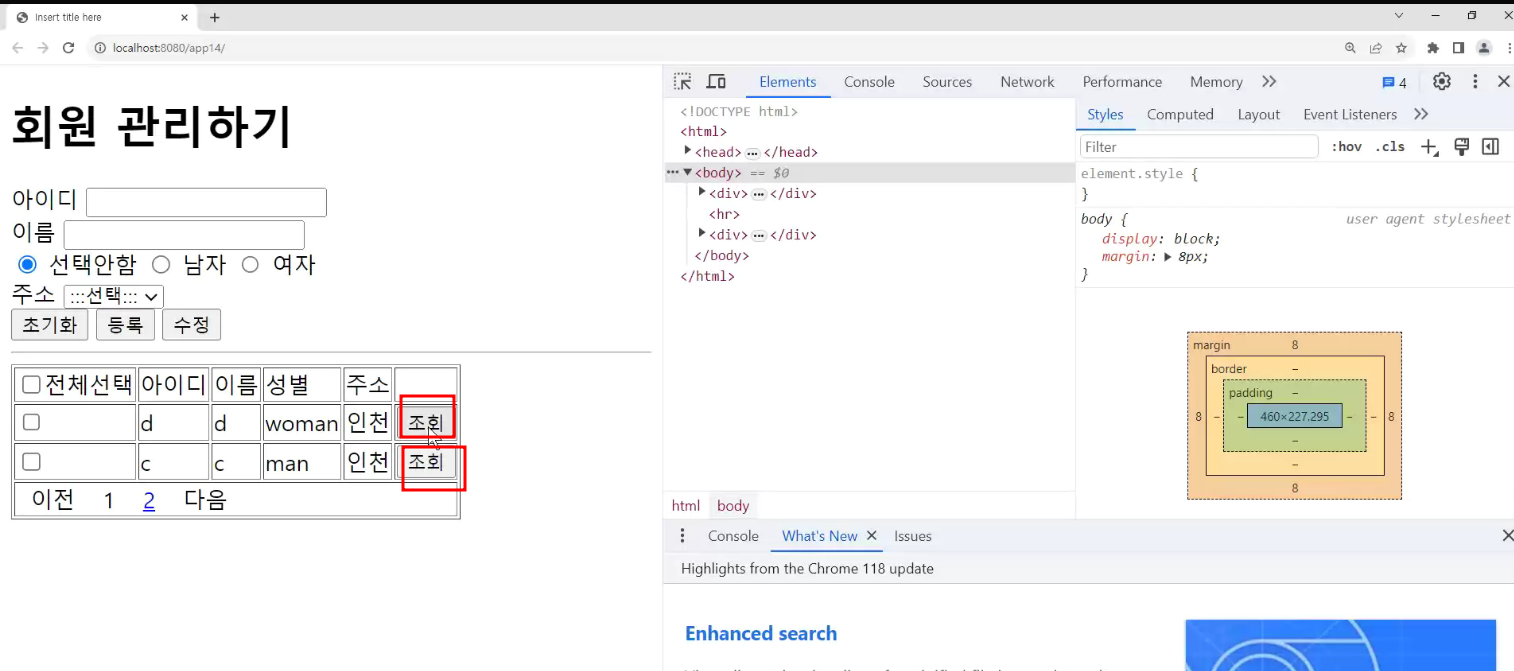The width and height of the screenshot is (1514, 671).
Task: Select the 여자 radio button
Action: 250,264
